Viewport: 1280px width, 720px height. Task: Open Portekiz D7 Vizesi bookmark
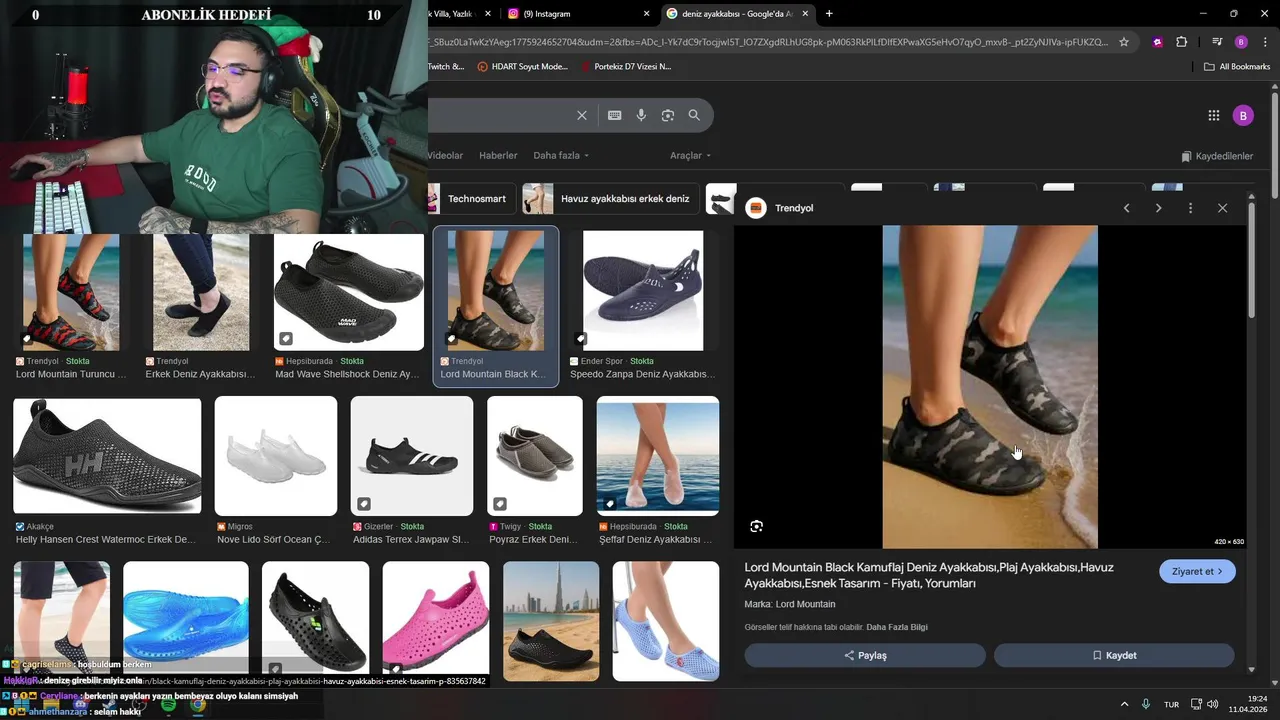626,67
